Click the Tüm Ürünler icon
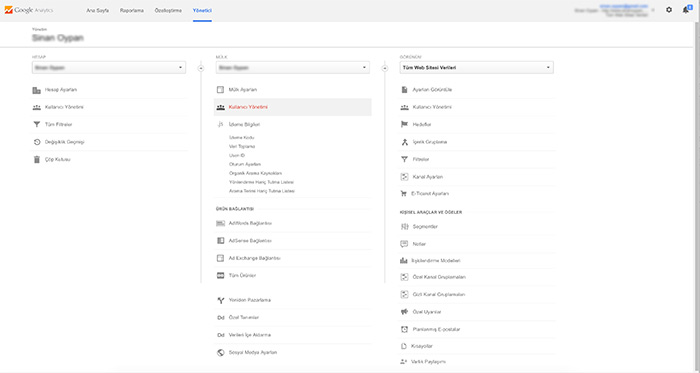The height and width of the screenshot is (373, 700). (220, 275)
